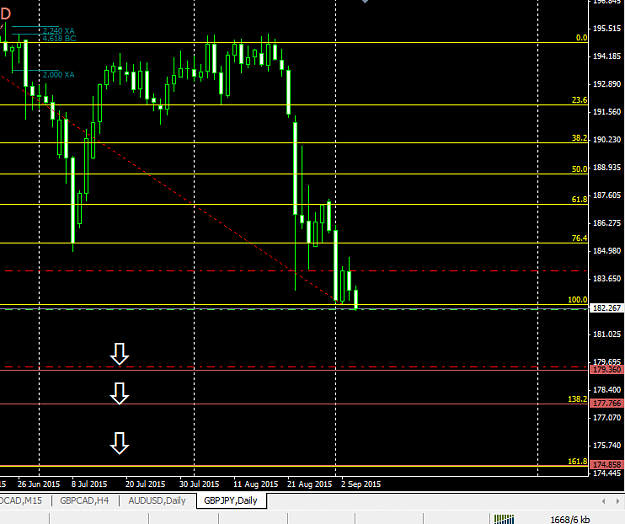Click the 26 Jun 2015 date label
This screenshot has height=524, width=625.
tap(39, 484)
